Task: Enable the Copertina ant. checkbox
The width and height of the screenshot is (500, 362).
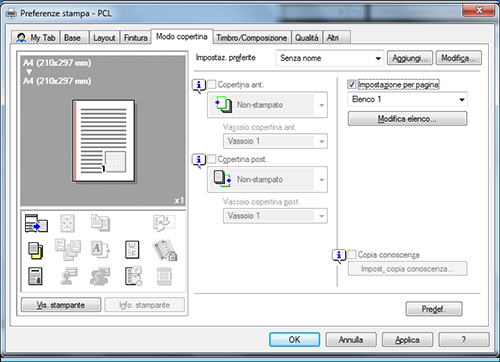Action: point(211,84)
